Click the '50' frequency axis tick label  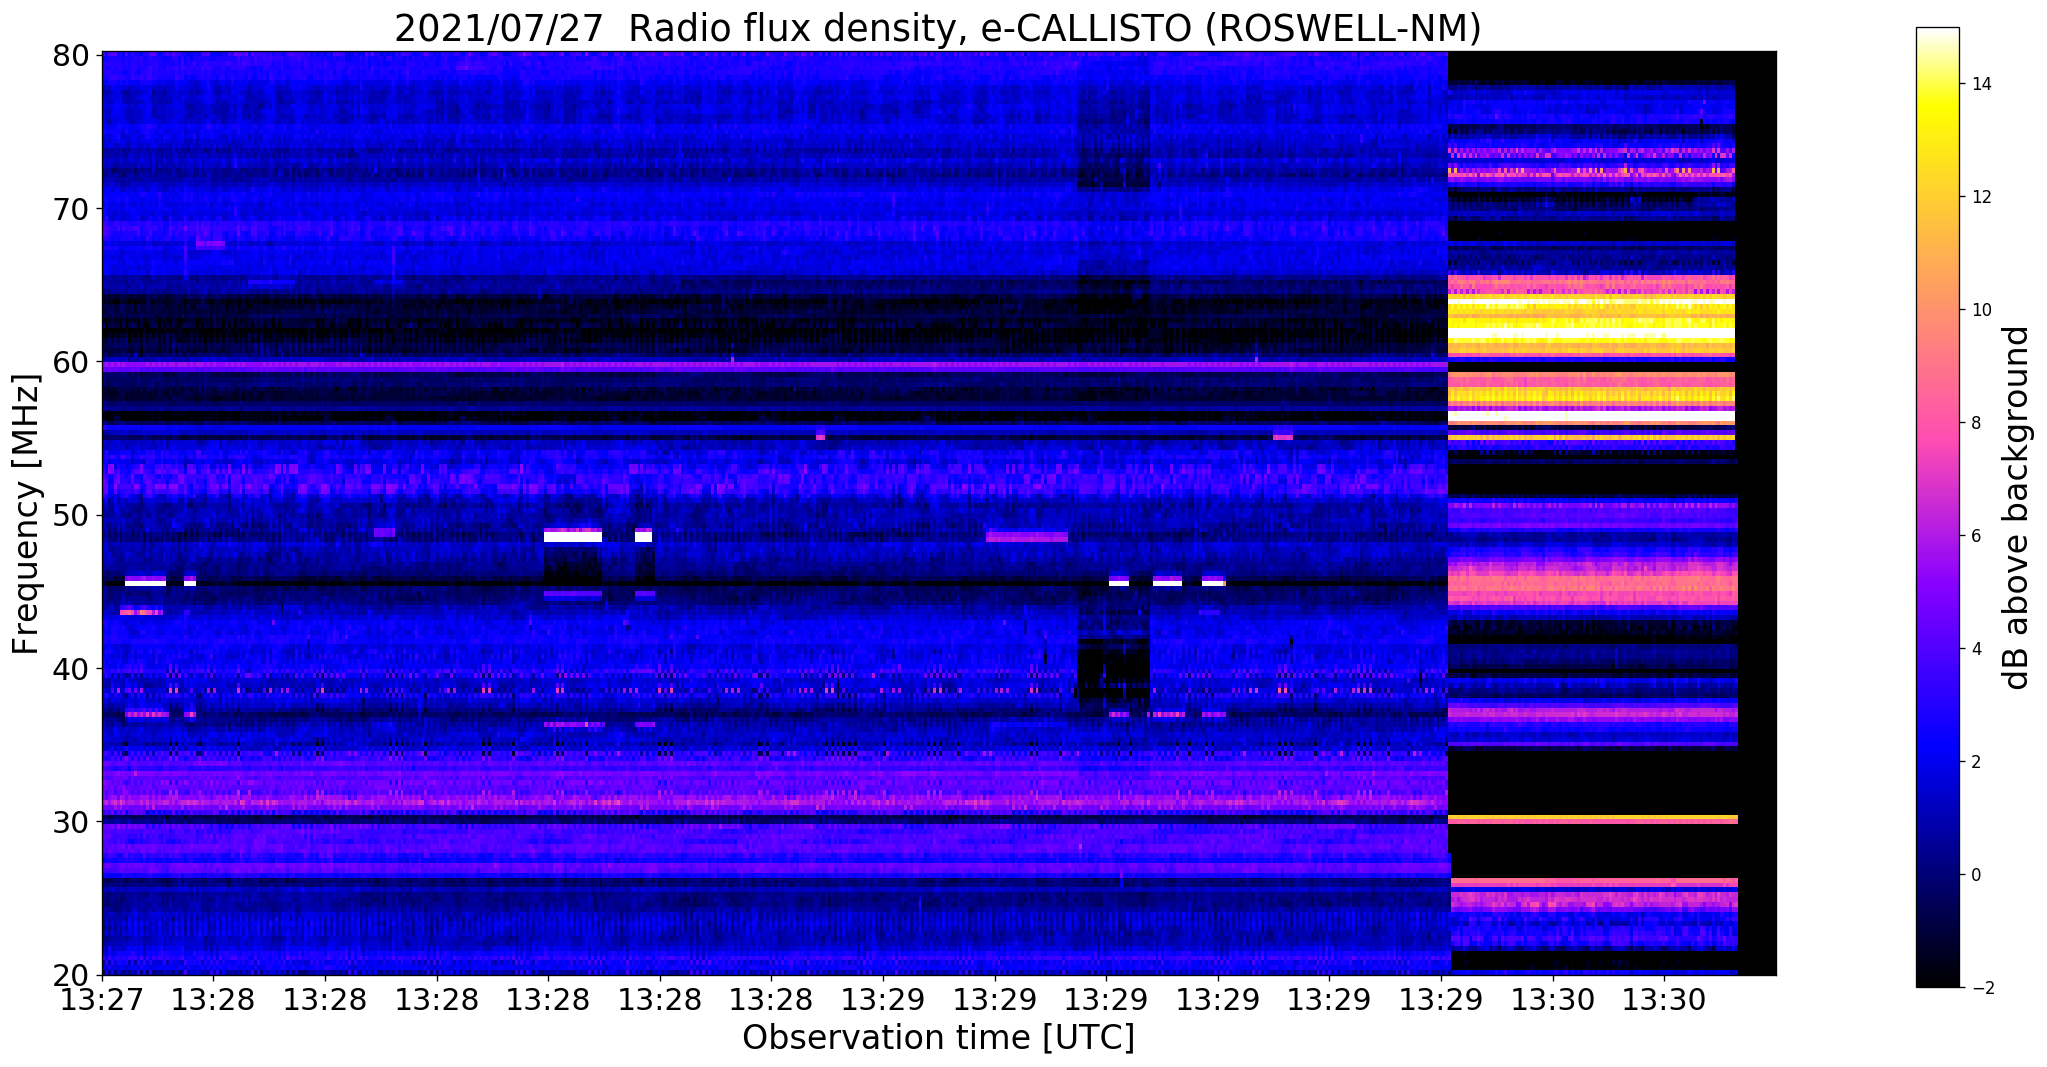click(73, 515)
